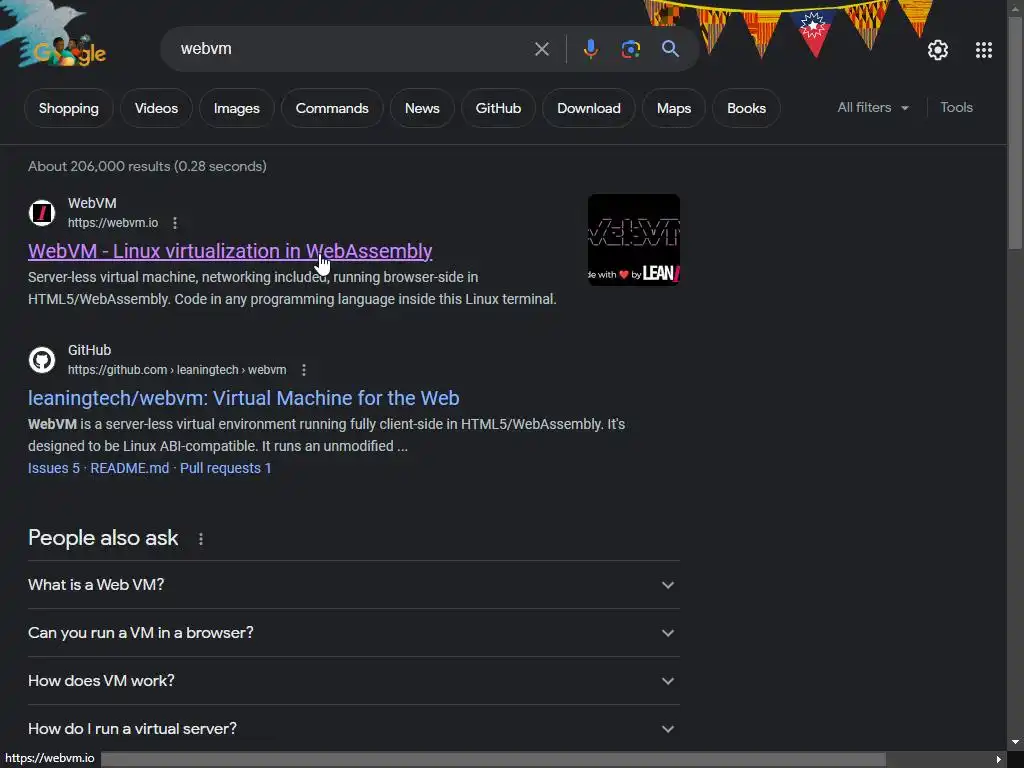
Task: Open more options for webvm.io result
Action: point(174,223)
